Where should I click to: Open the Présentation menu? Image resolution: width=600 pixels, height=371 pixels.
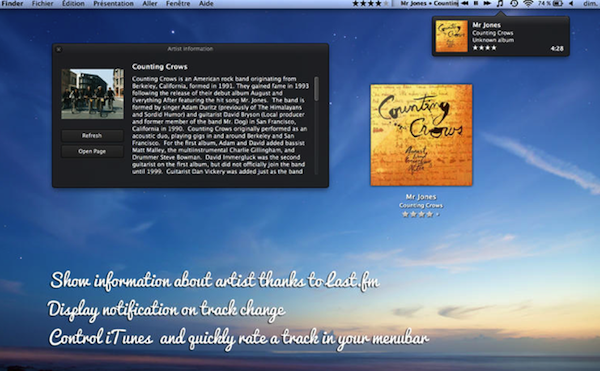(114, 3)
